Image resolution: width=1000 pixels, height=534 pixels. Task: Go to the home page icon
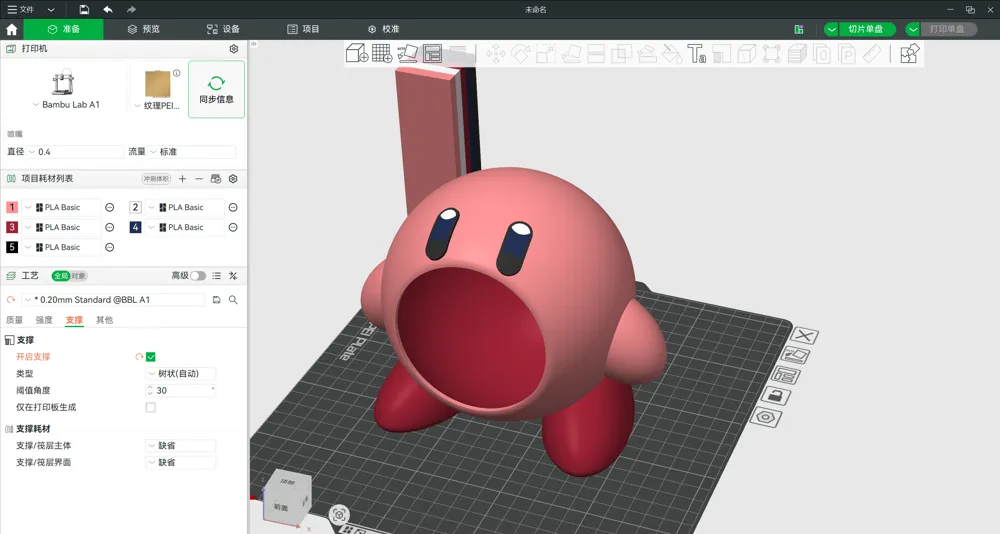coord(11,29)
